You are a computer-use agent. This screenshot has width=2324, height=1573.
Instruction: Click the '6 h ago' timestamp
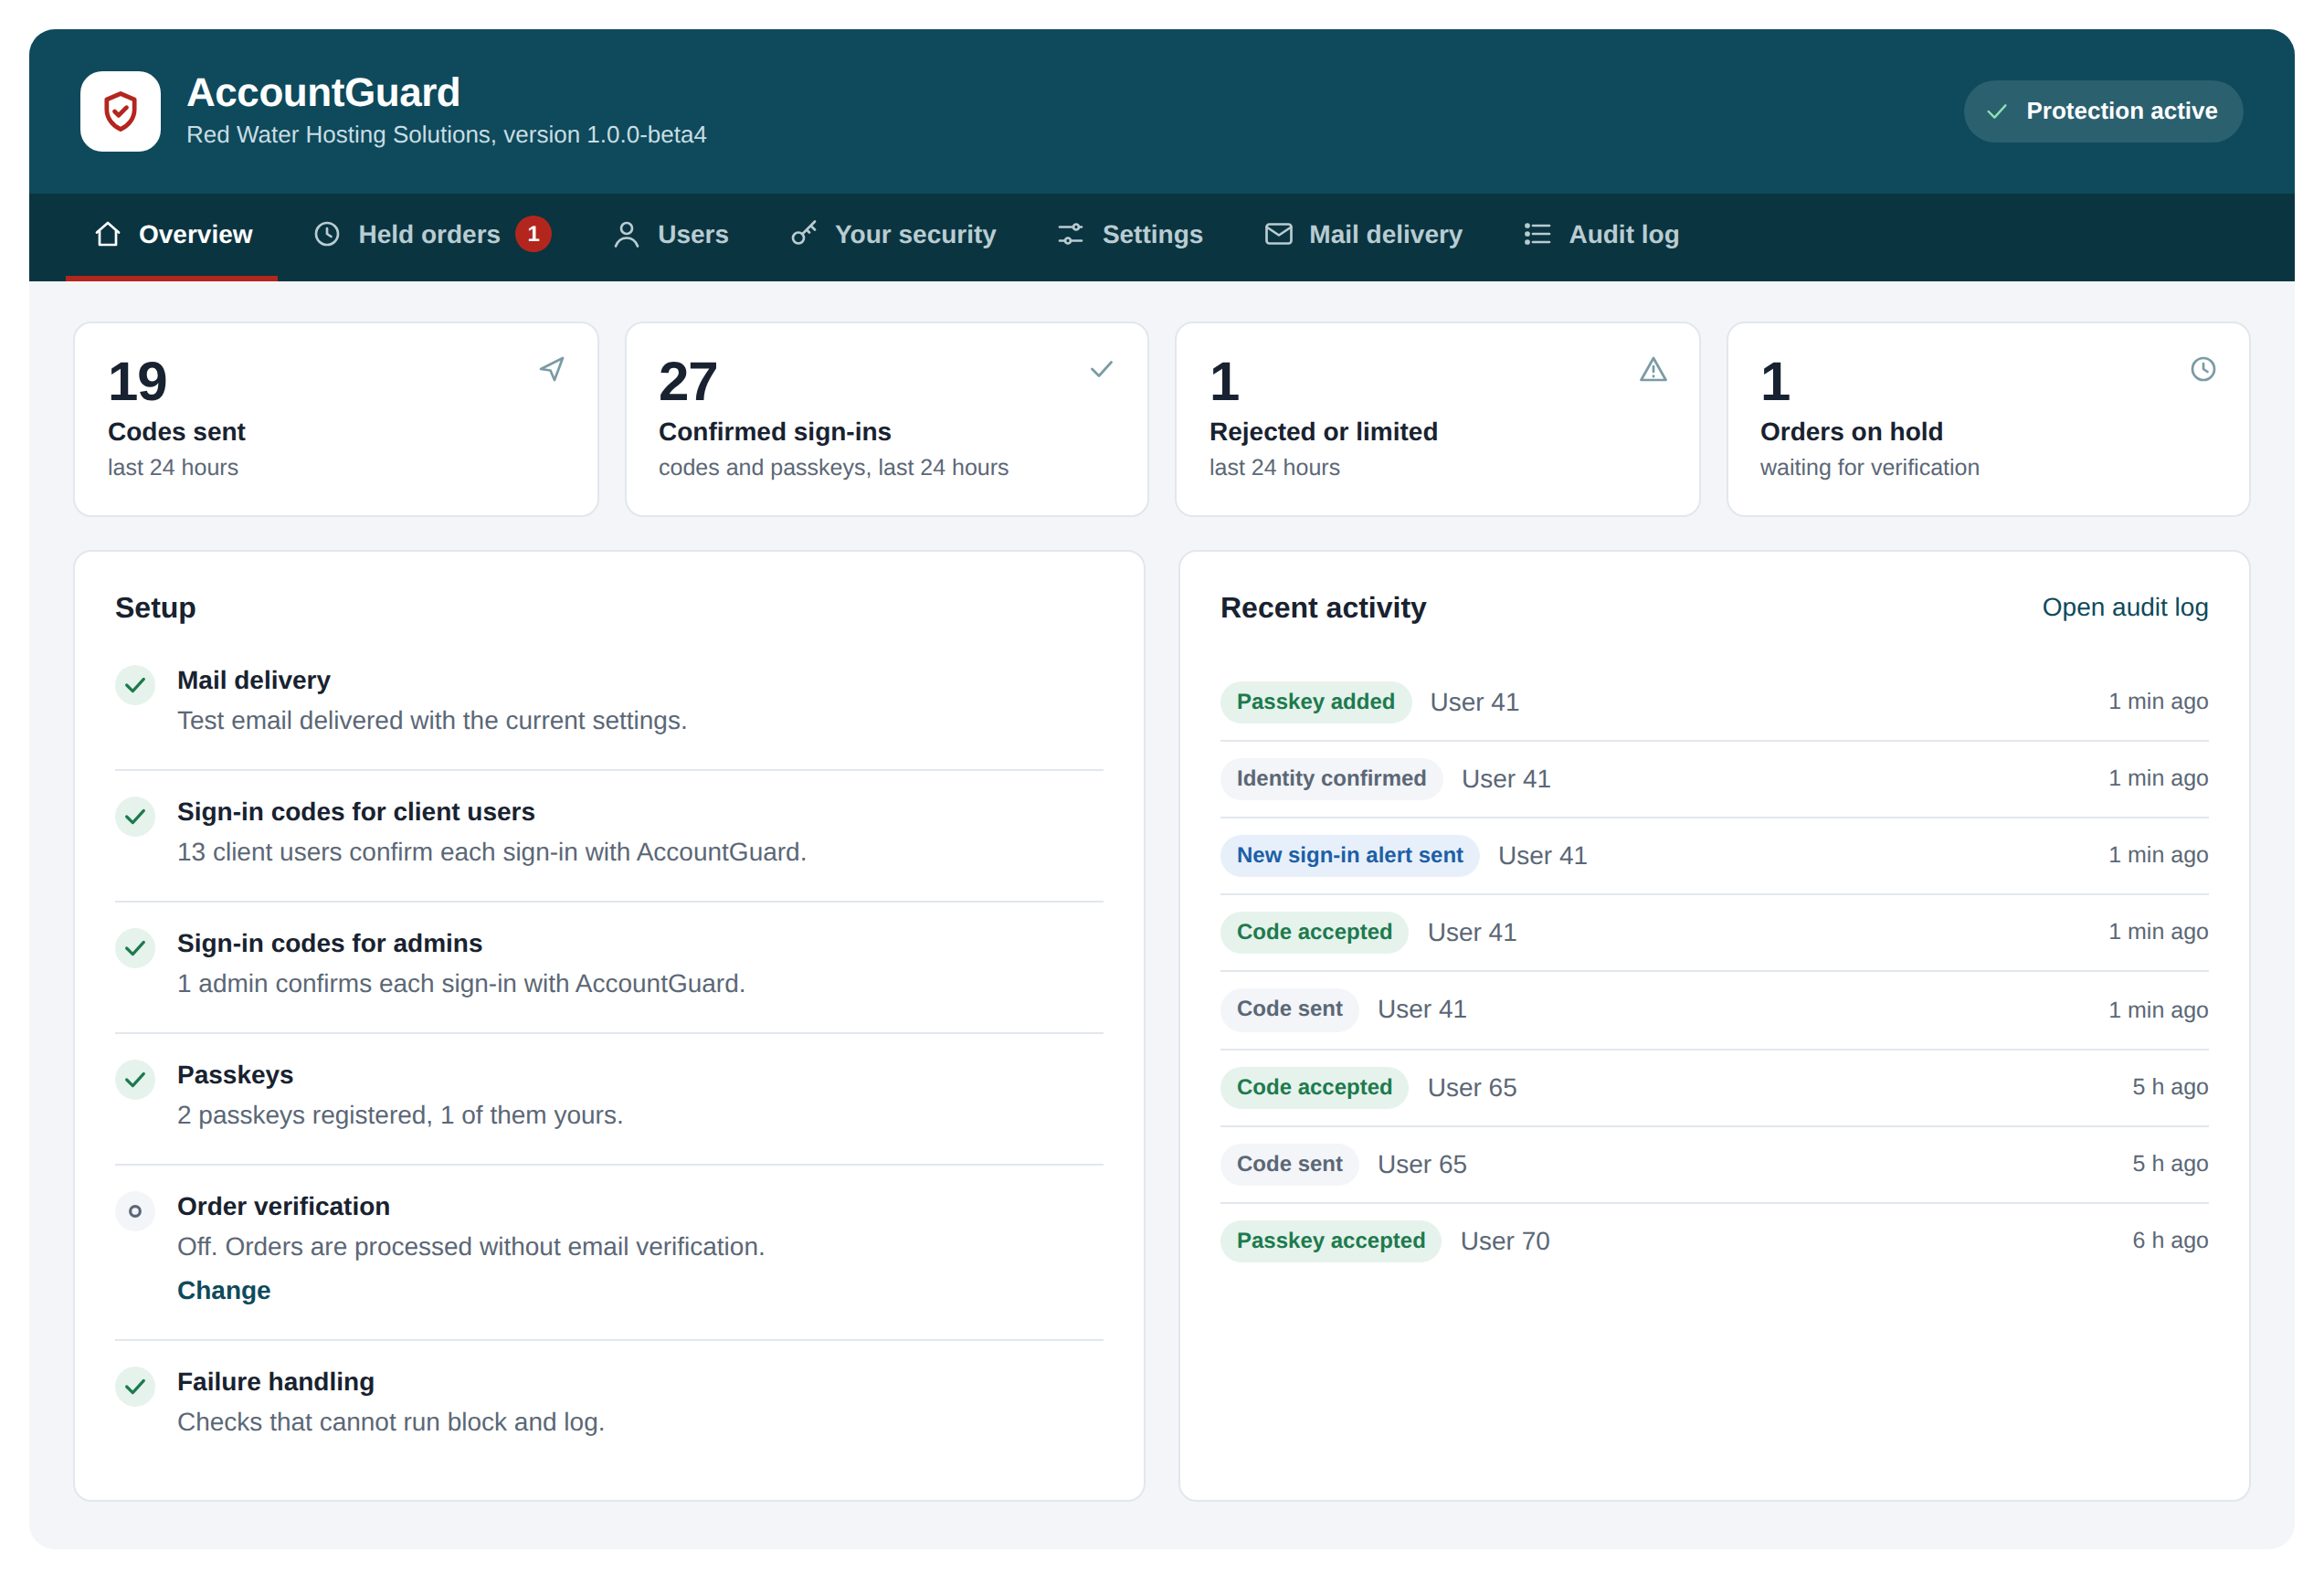[x=2170, y=1241]
